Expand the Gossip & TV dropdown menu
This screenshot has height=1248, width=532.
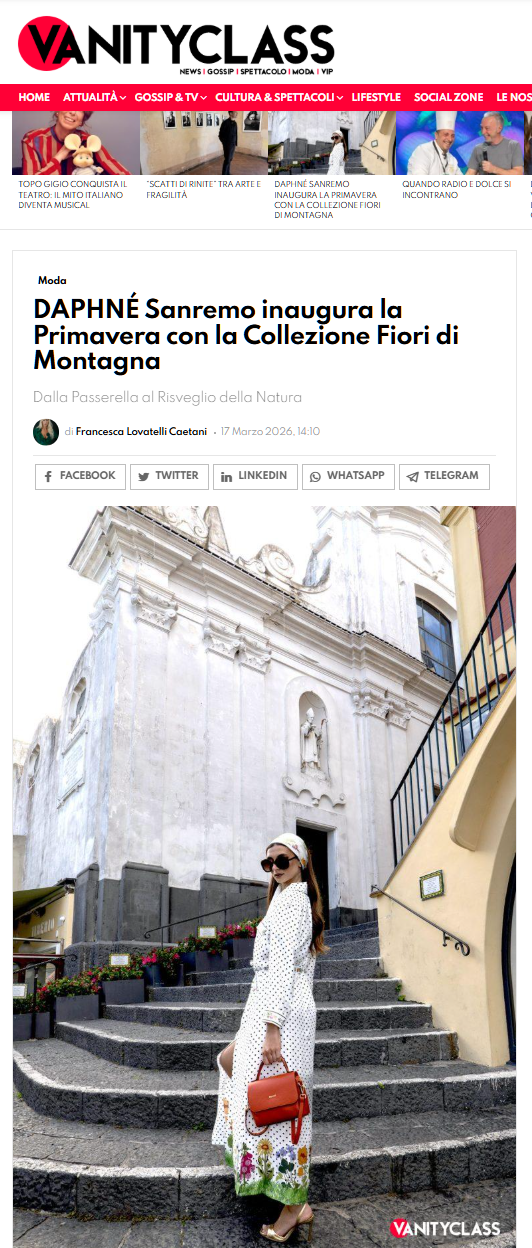tap(170, 97)
